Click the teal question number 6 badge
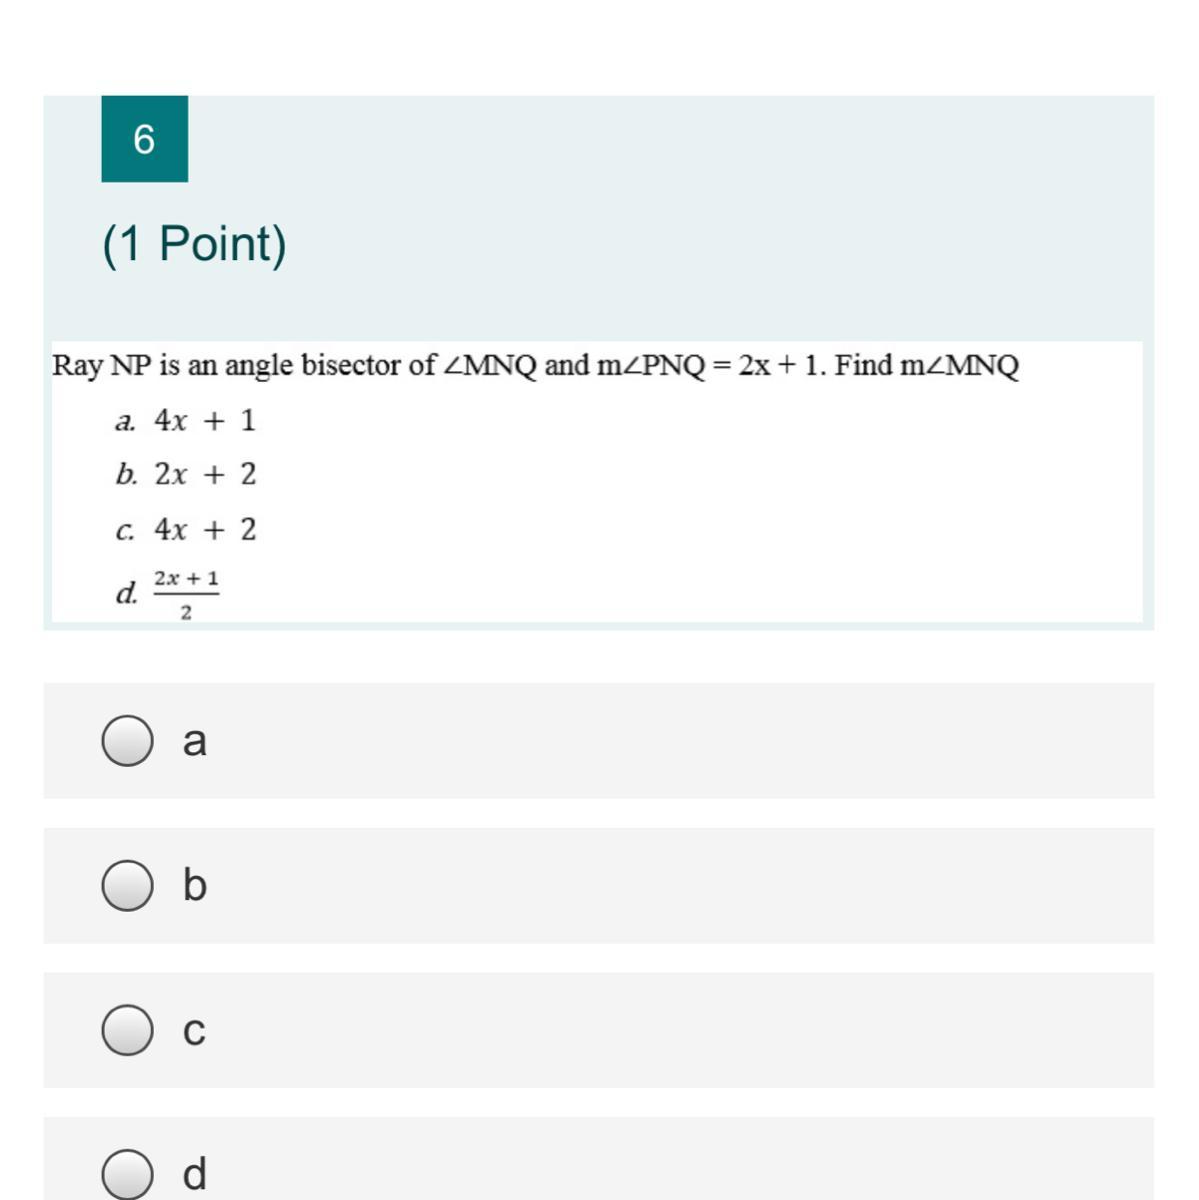The height and width of the screenshot is (1200, 1199). click(x=144, y=139)
